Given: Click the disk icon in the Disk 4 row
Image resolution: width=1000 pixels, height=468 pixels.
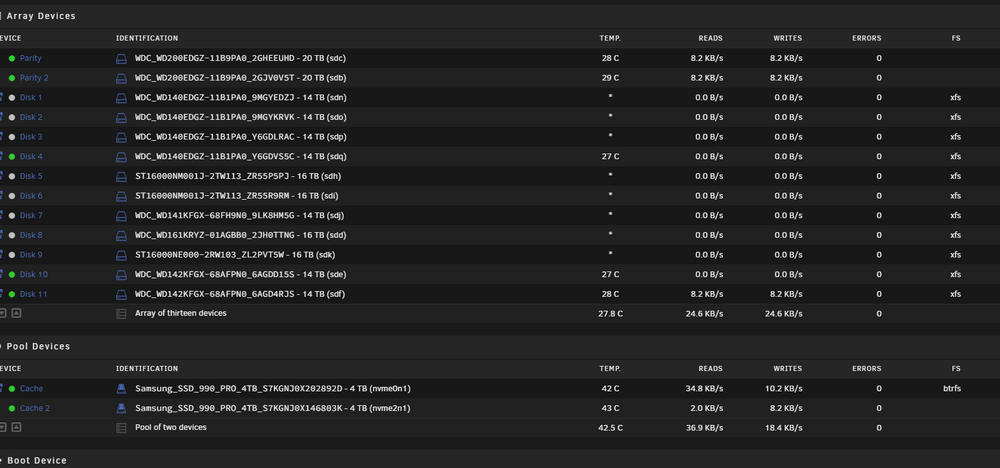Looking at the screenshot, I should click(121, 157).
